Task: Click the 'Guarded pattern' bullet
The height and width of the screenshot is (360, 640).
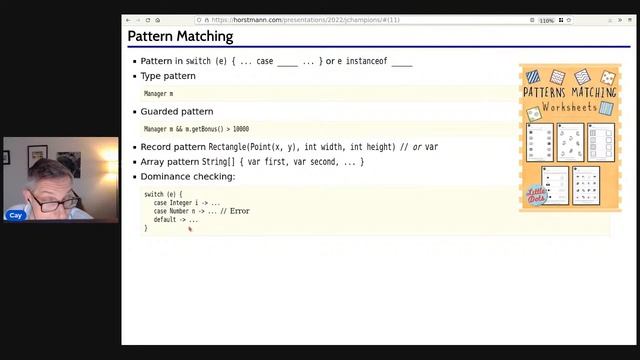Action: point(177,111)
